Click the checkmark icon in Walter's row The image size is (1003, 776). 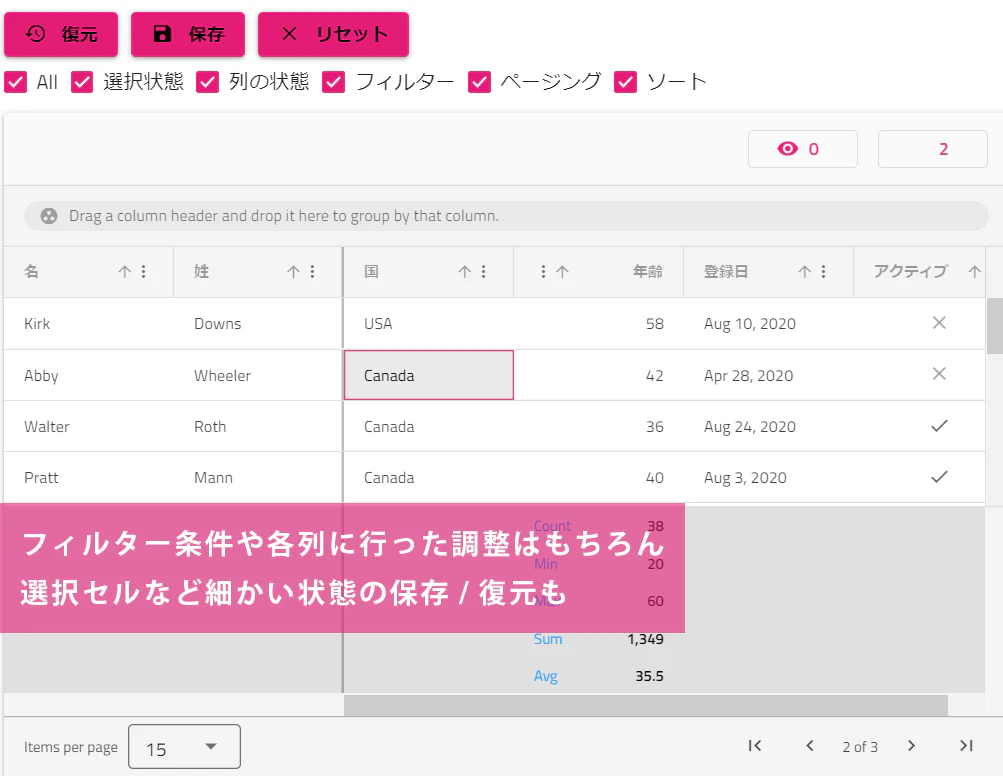coord(939,426)
